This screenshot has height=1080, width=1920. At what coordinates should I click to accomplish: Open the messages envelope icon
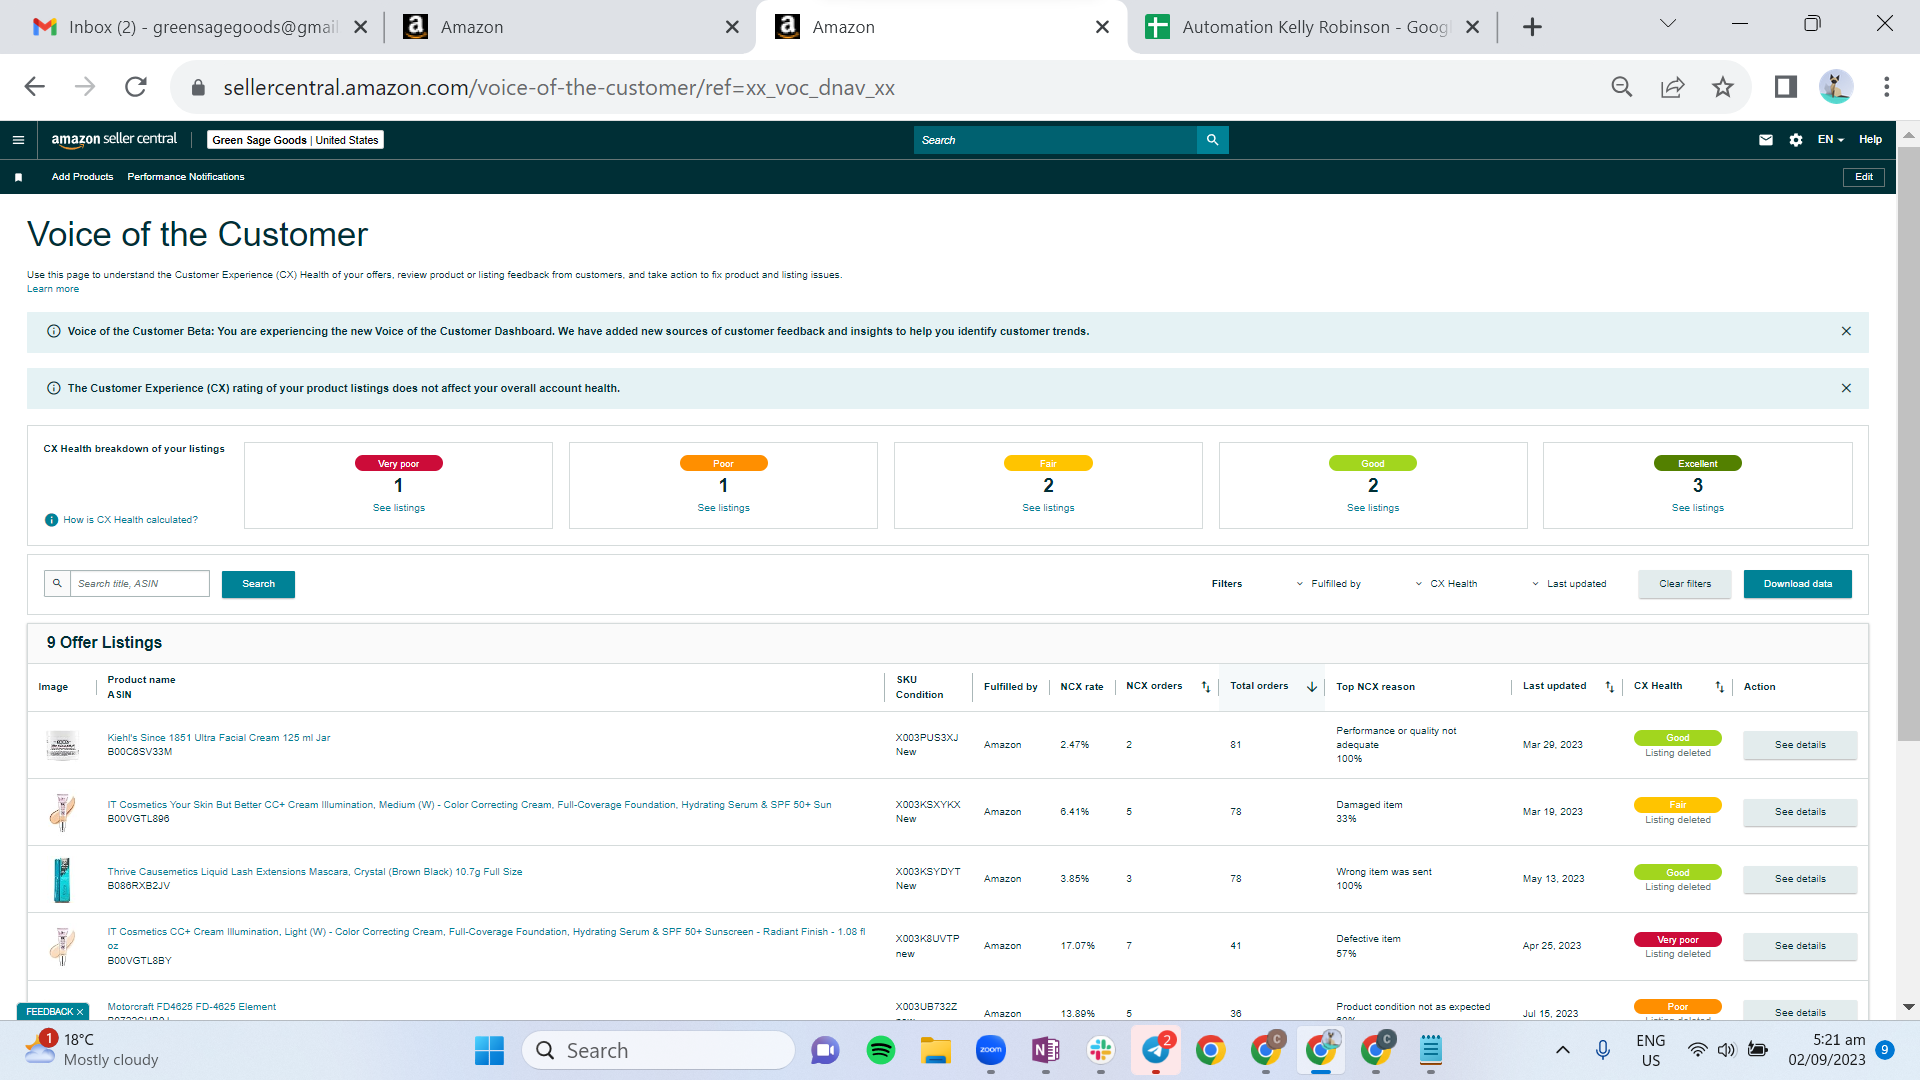(x=1766, y=140)
